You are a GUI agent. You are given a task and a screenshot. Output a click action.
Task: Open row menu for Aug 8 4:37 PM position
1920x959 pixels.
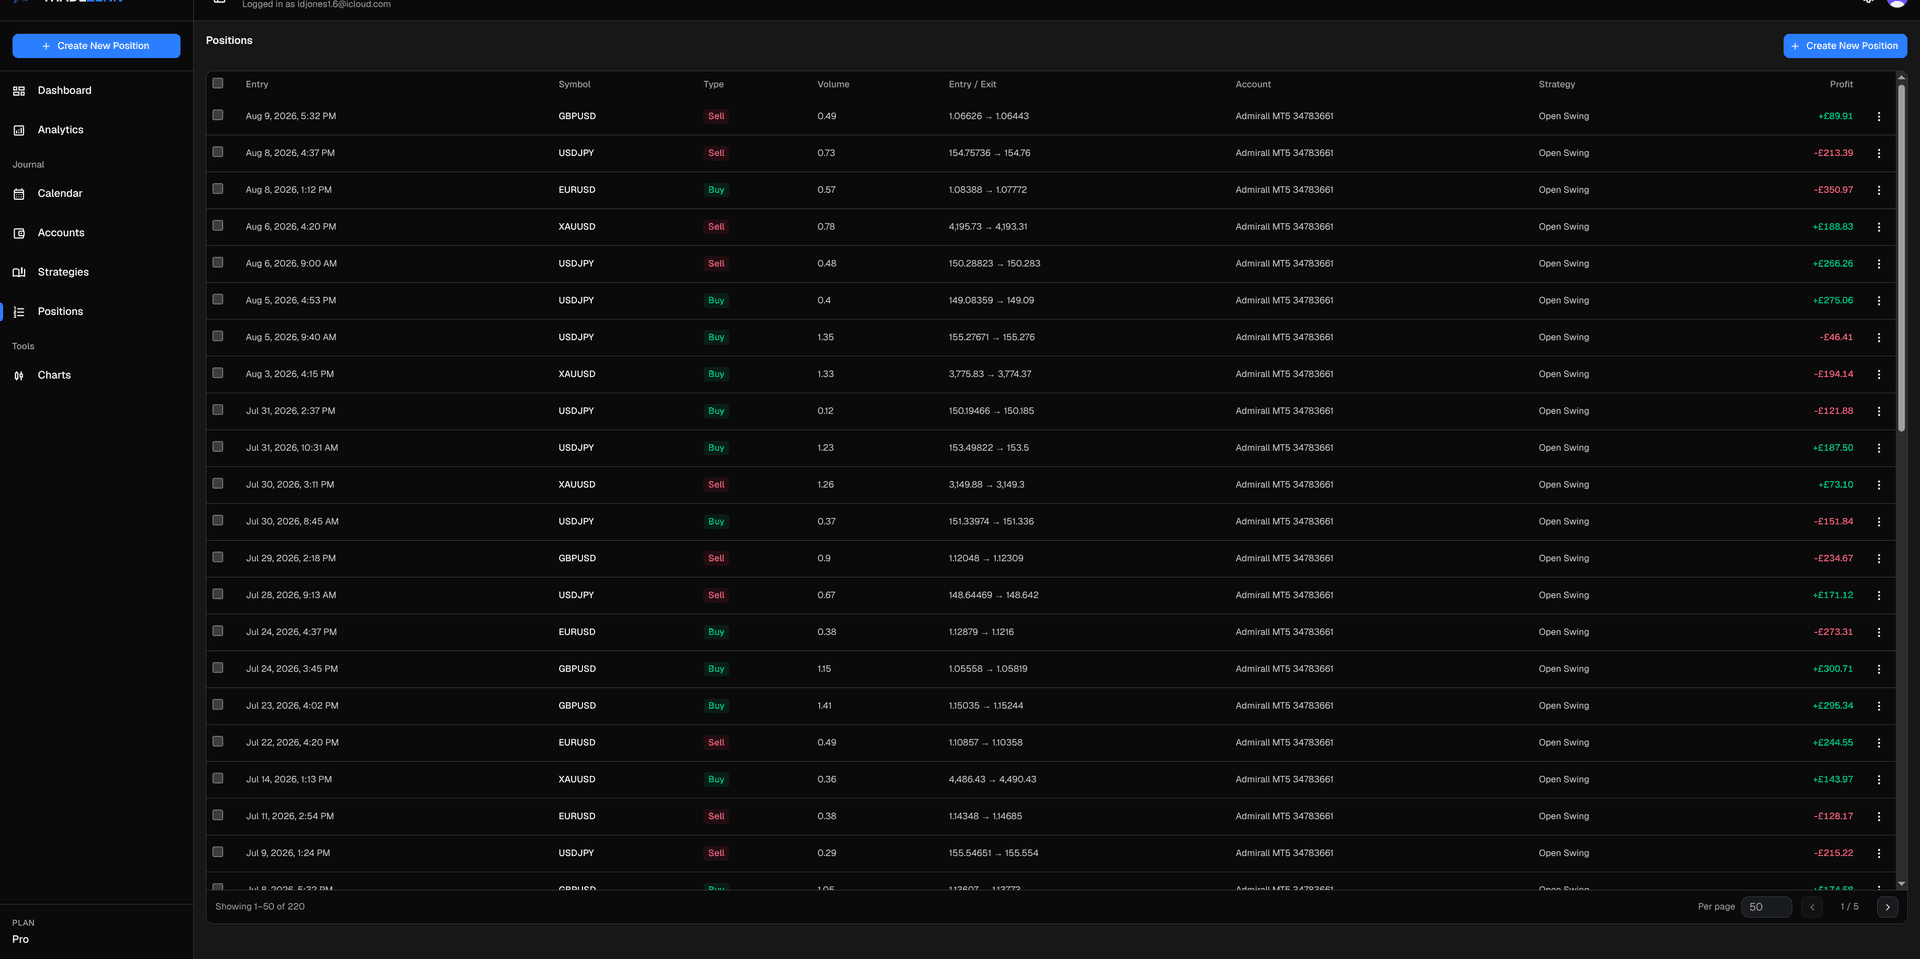pos(1879,154)
